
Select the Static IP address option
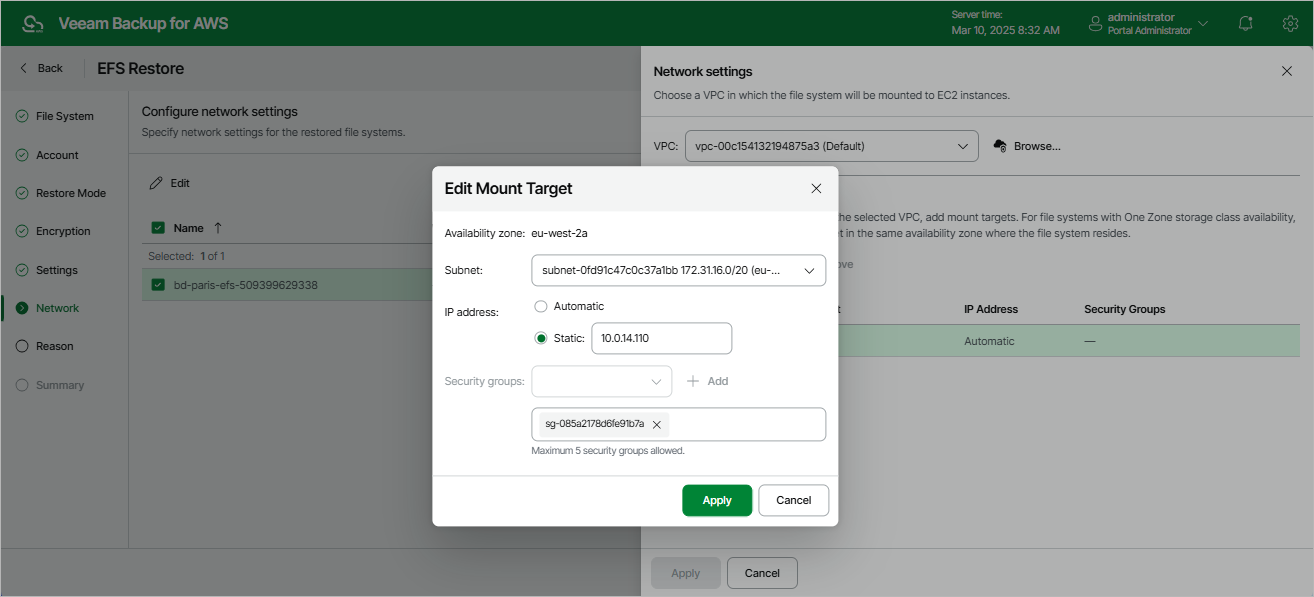coord(541,338)
